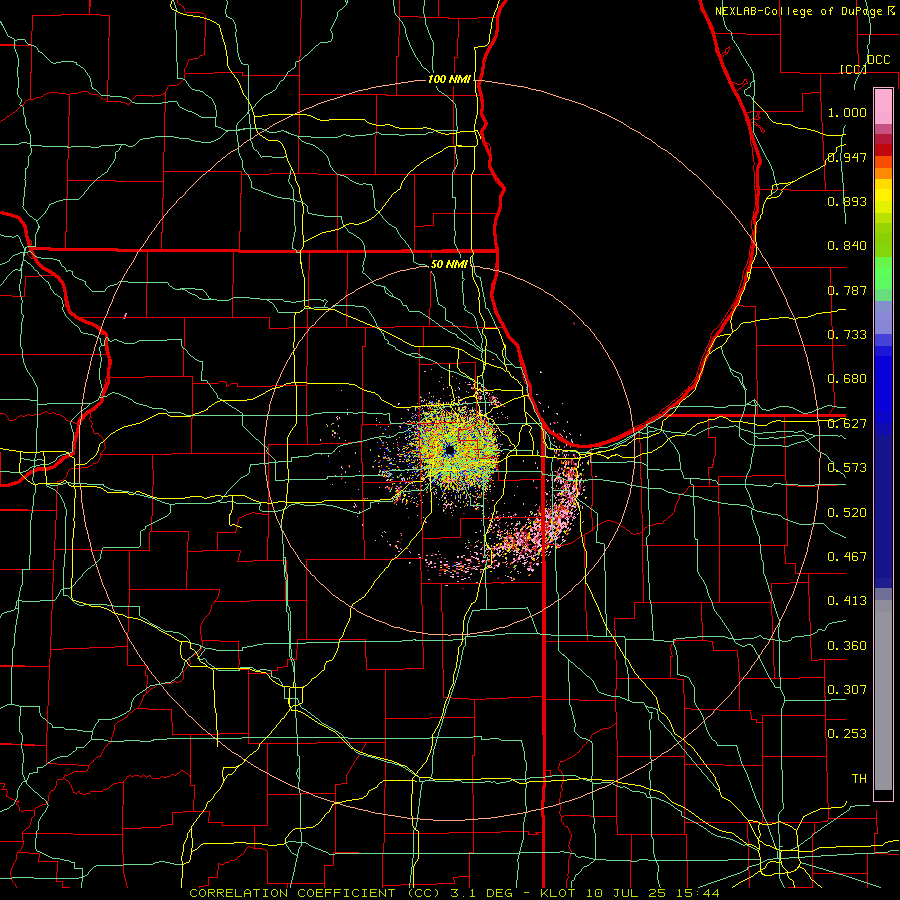The image size is (900, 900).
Task: Click the 0.360 scale value
Action: 847,646
